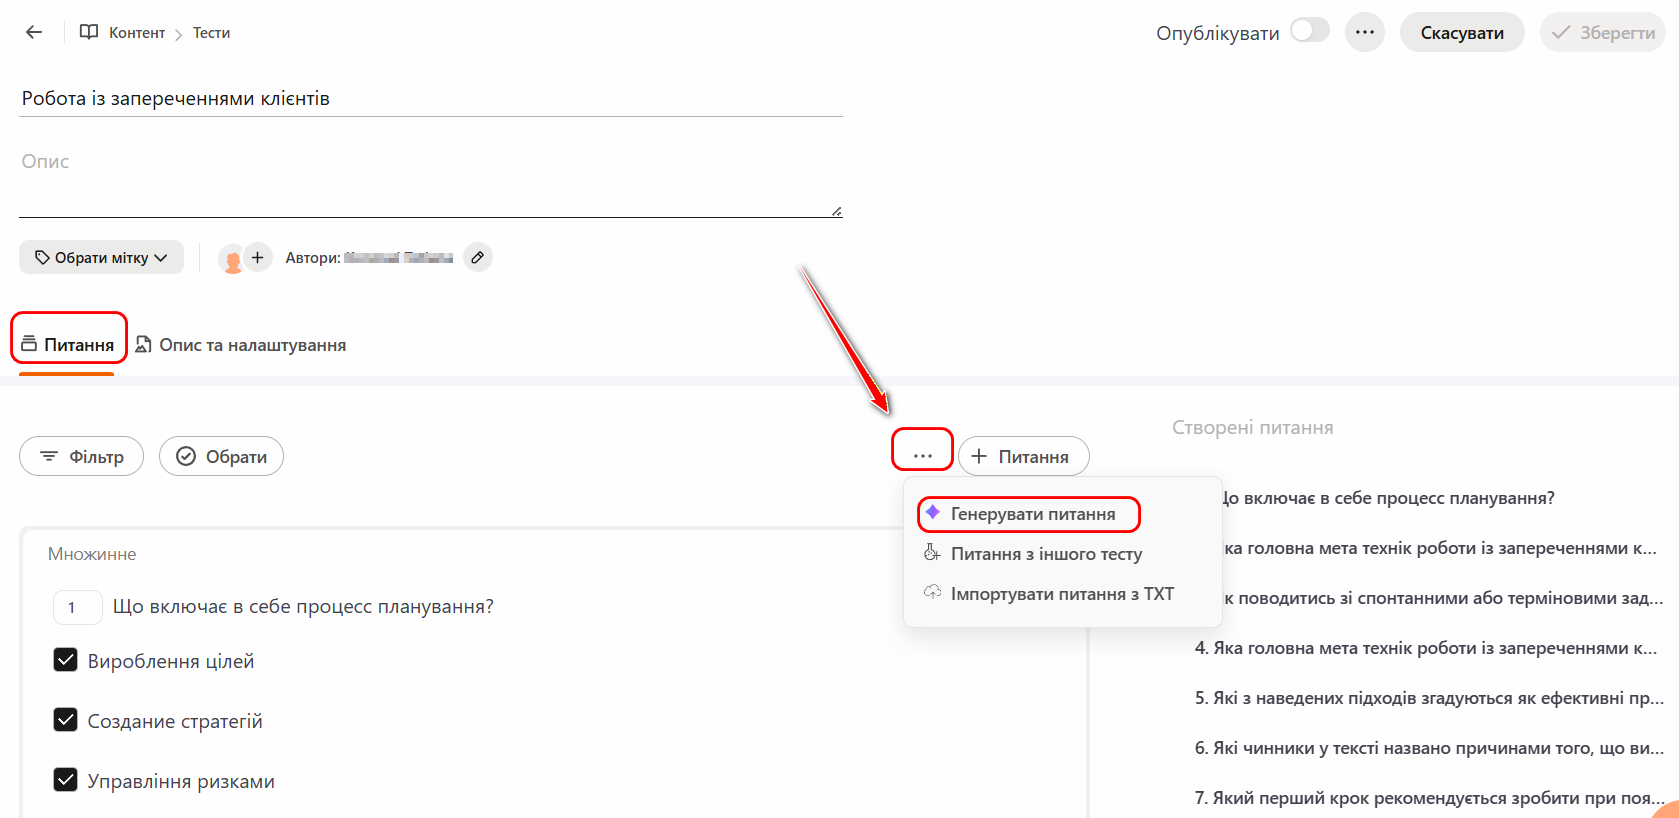The height and width of the screenshot is (818, 1679).
Task: Open the three-dots menu beside the Питання button
Action: click(x=922, y=456)
